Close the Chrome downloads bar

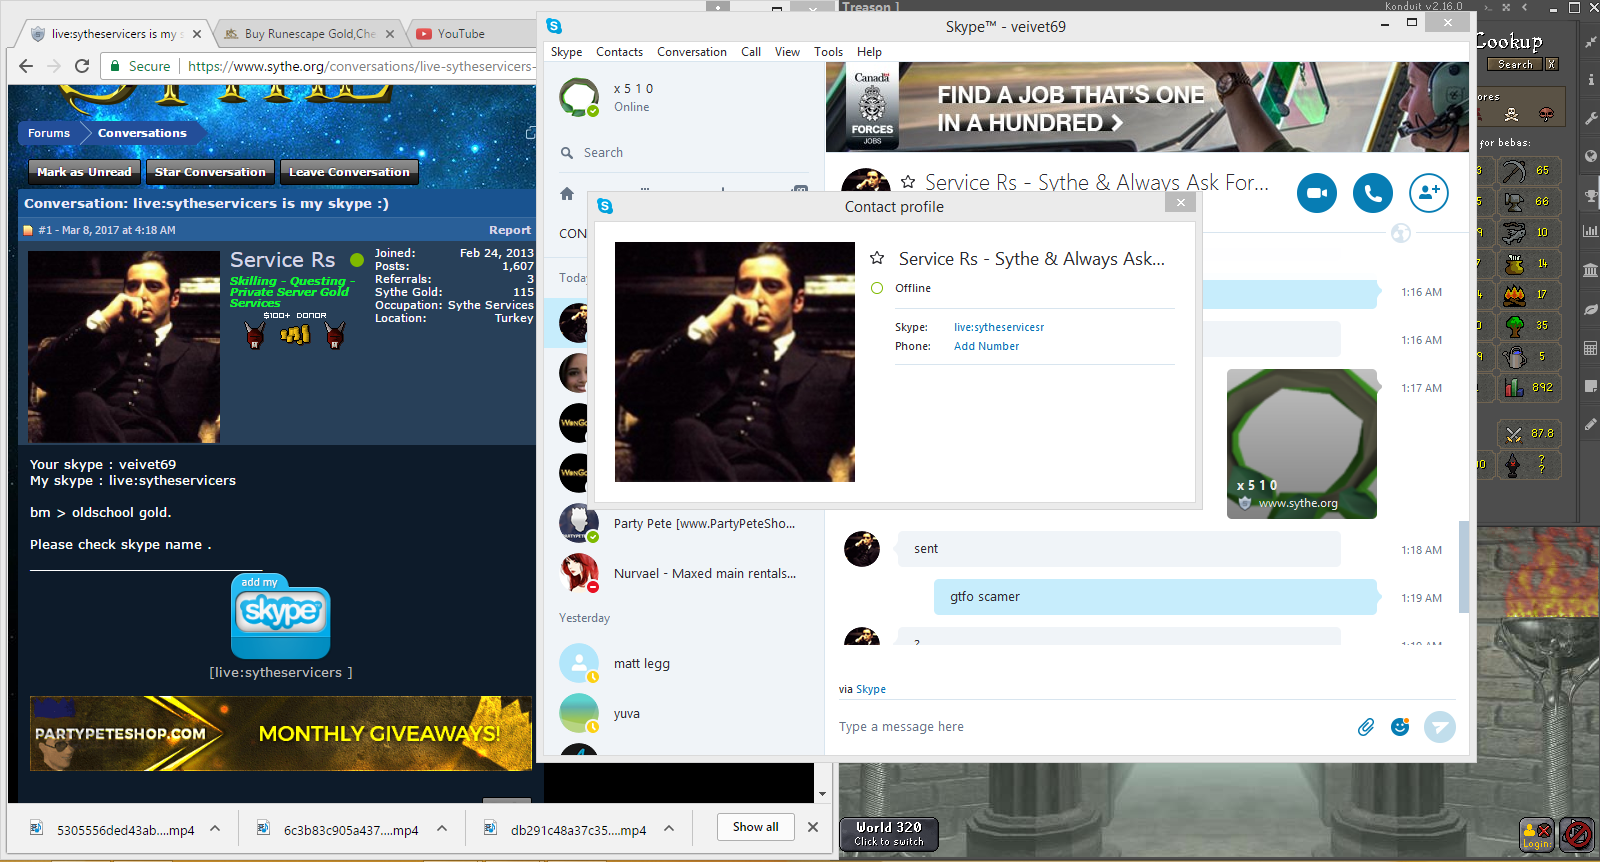coord(813,827)
